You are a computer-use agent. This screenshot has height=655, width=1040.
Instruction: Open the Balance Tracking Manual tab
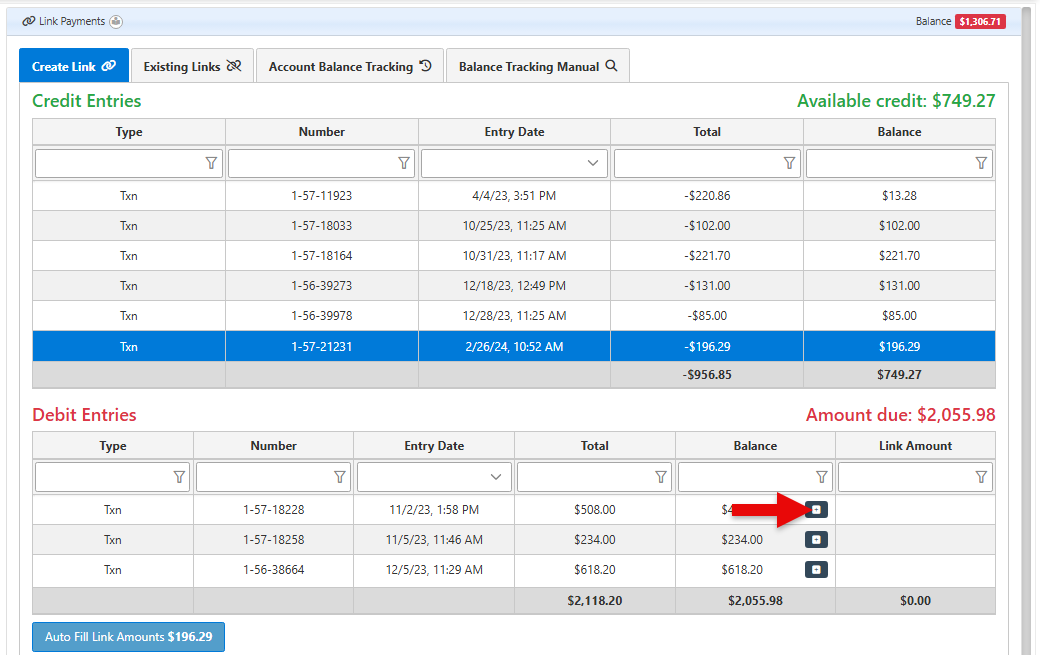[537, 67]
